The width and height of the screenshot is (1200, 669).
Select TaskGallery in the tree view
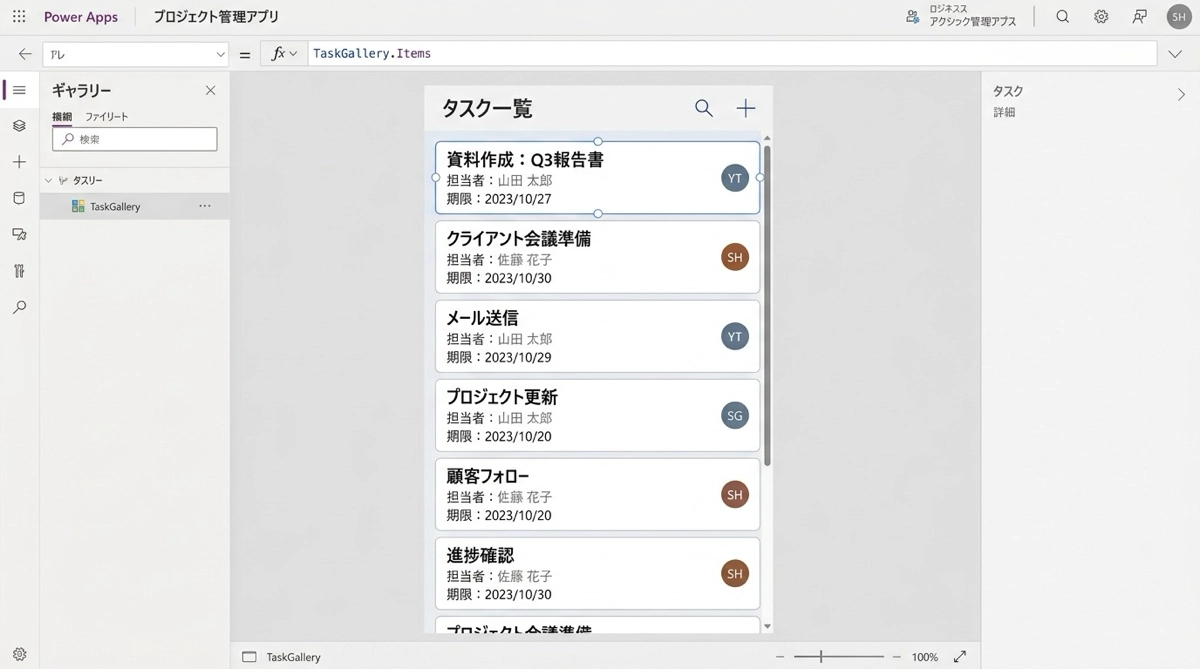point(115,207)
